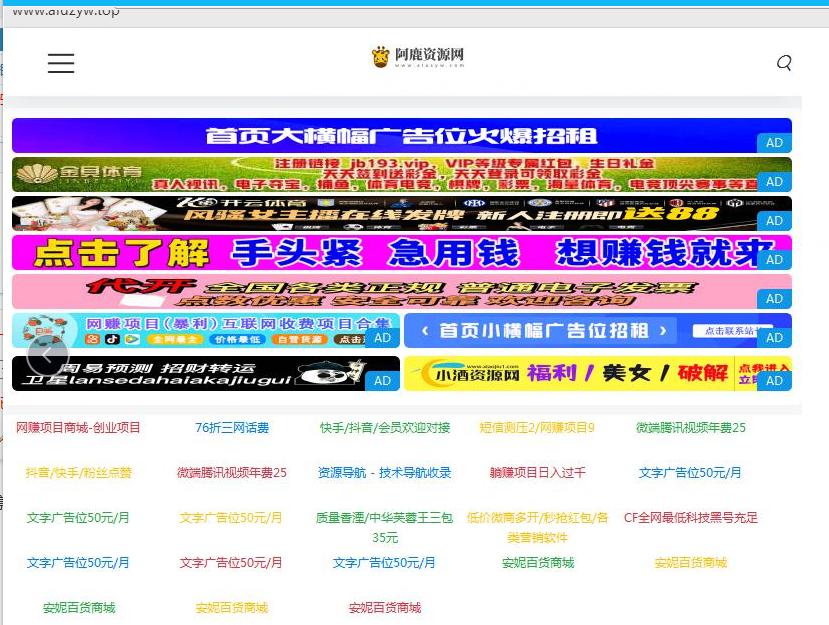Click AD badge on 网赚项目 small banner

tap(383, 338)
